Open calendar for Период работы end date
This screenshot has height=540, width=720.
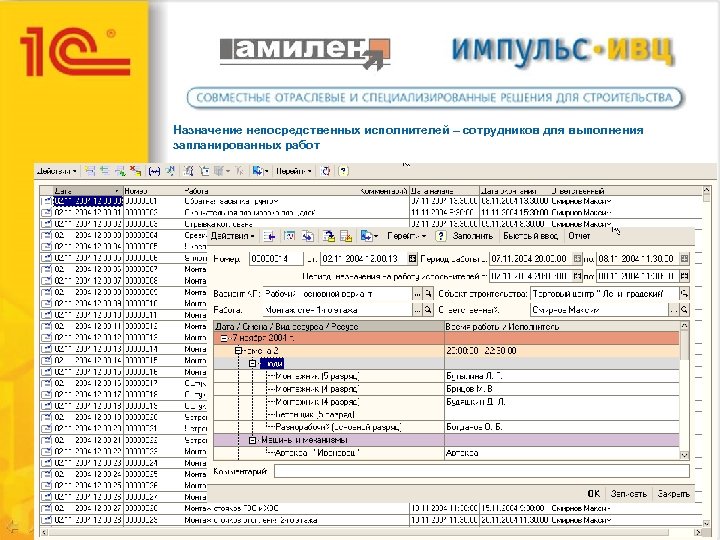tap(684, 259)
